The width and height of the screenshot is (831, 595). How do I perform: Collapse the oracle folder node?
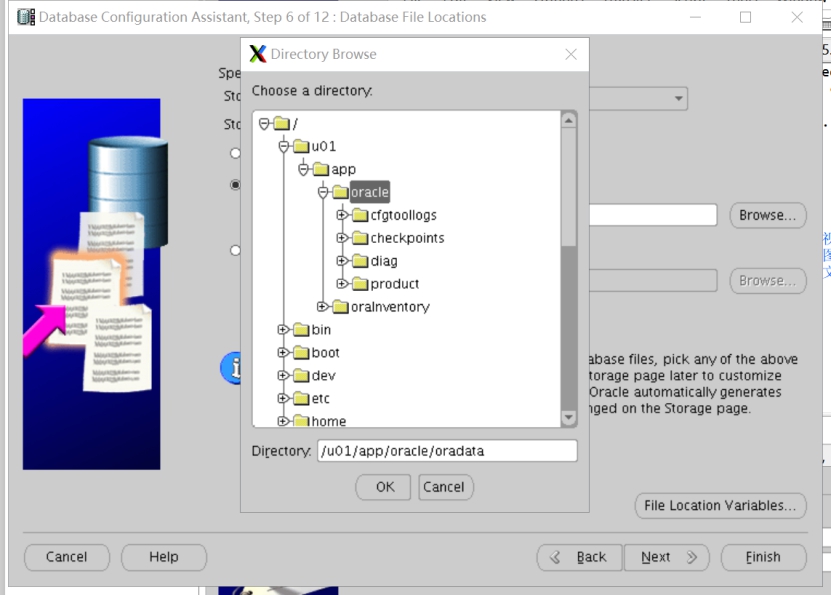[x=323, y=192]
